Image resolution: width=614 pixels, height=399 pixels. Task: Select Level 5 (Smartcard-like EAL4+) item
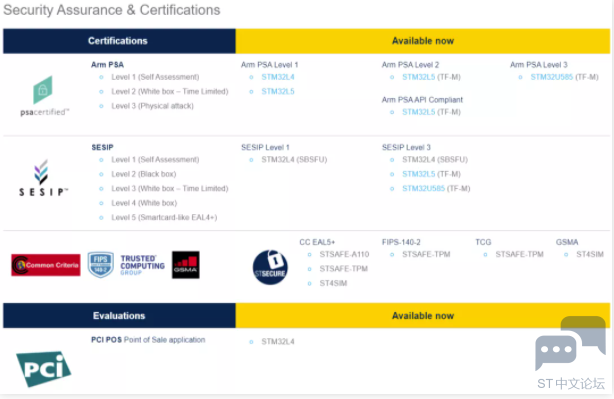pyautogui.click(x=164, y=218)
